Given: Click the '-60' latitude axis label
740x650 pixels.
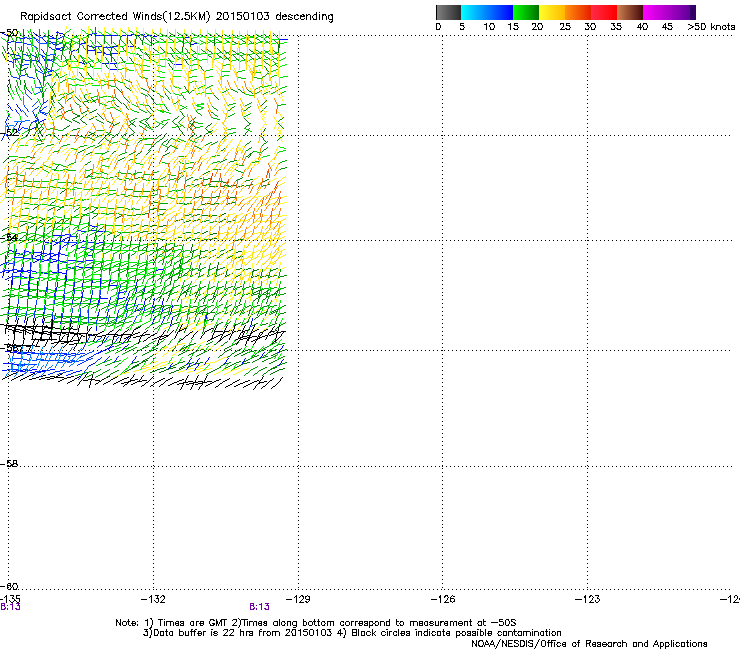Looking at the screenshot, I should (x=9, y=586).
